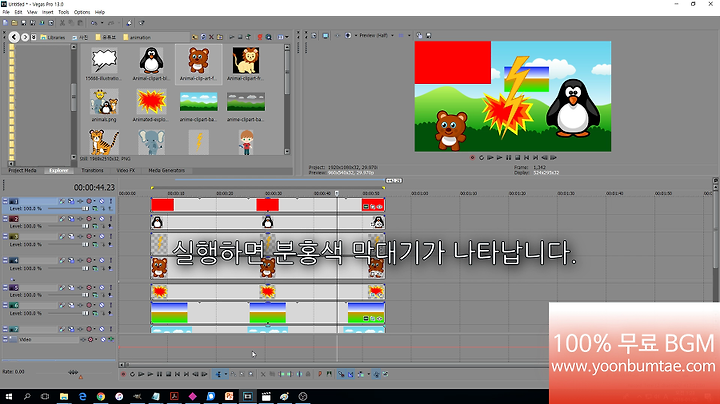Screen dimensions: 720x404
Task: Bypass motion blur on track 4
Action: point(62,260)
